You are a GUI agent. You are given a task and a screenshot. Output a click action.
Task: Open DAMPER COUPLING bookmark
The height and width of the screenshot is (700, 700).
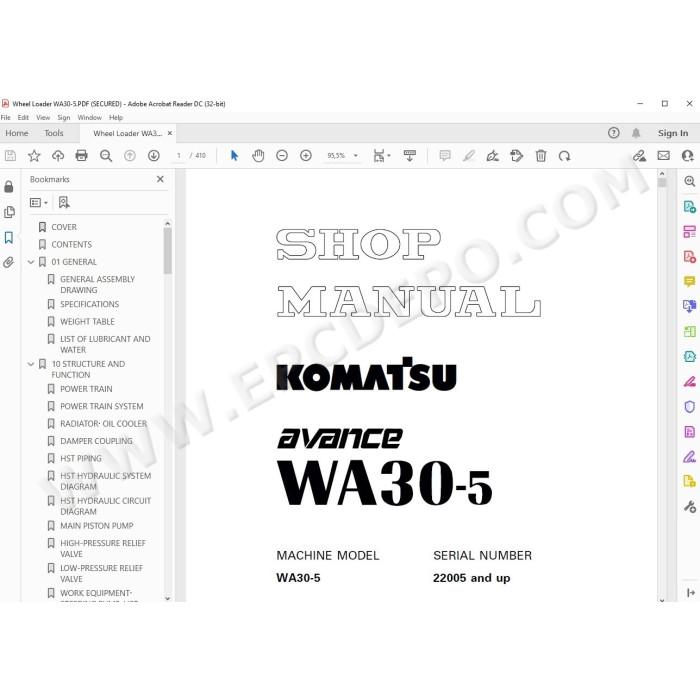[x=96, y=442]
